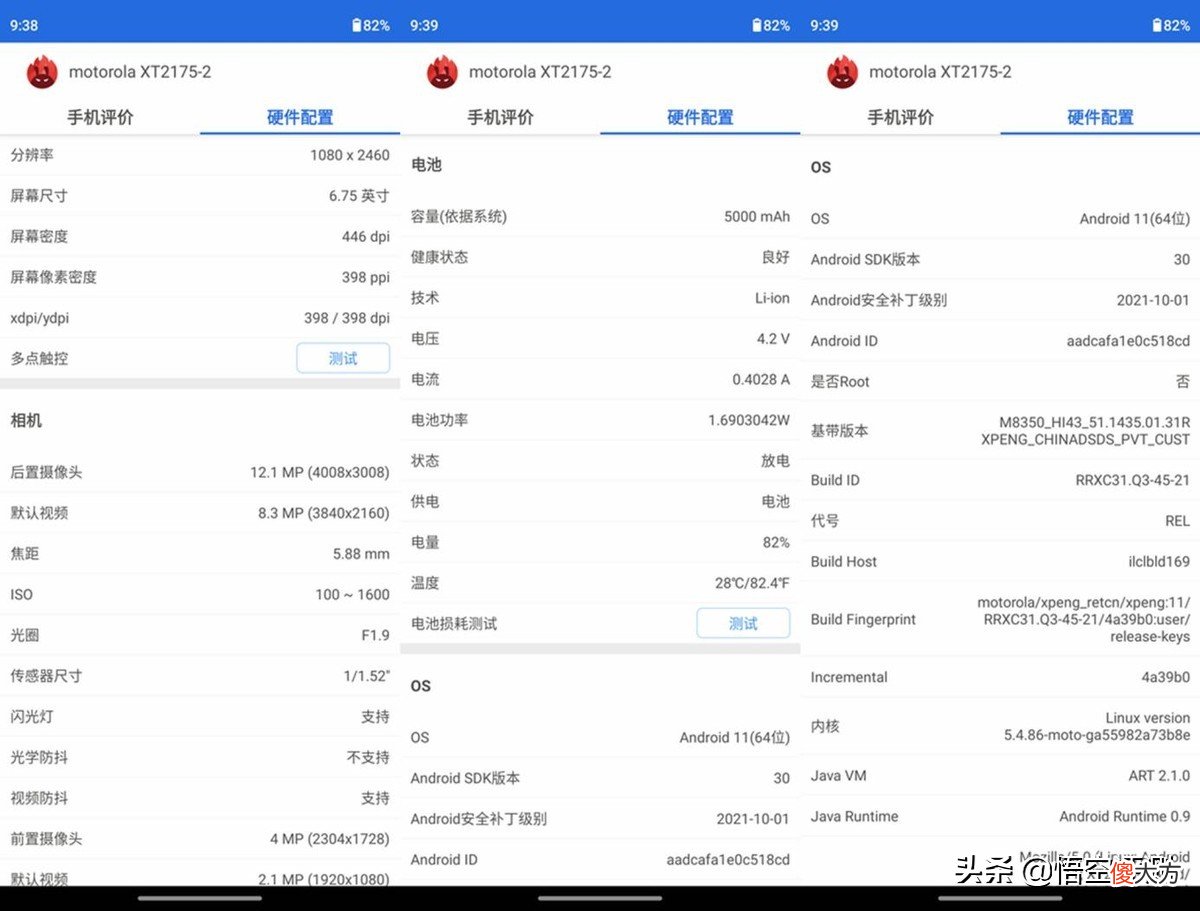The width and height of the screenshot is (1200, 911).
Task: Start the 多点触控 测试 button
Action: coord(343,358)
